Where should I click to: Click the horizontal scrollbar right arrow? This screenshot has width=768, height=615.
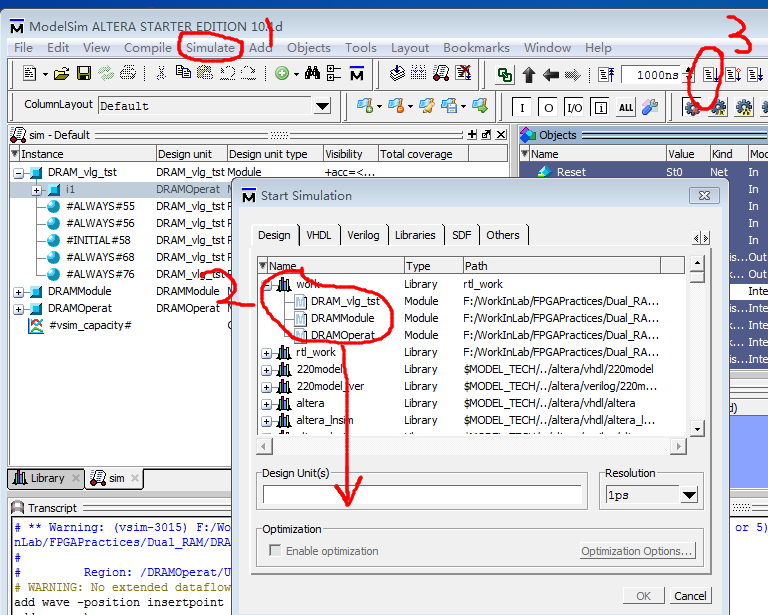pos(678,446)
